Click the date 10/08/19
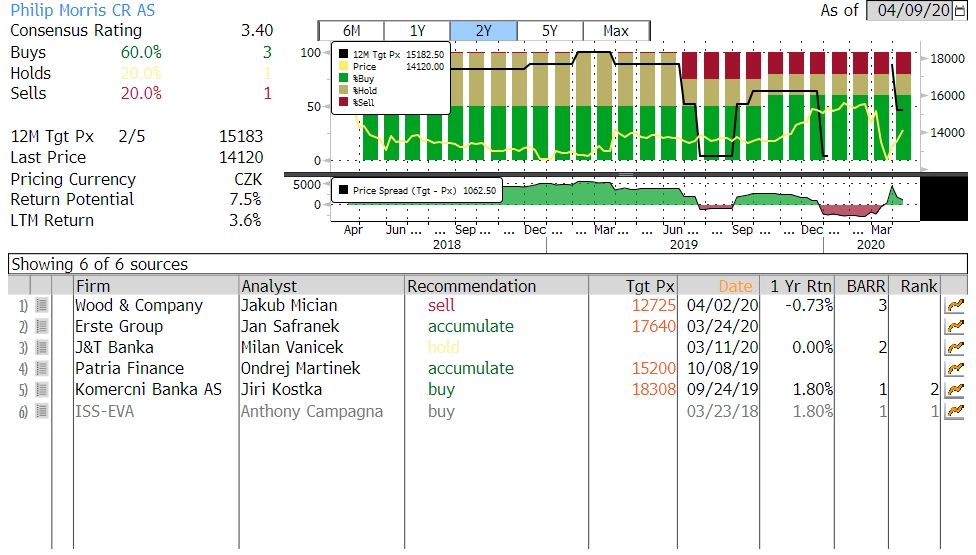Image resolution: width=976 pixels, height=555 pixels. click(x=723, y=369)
